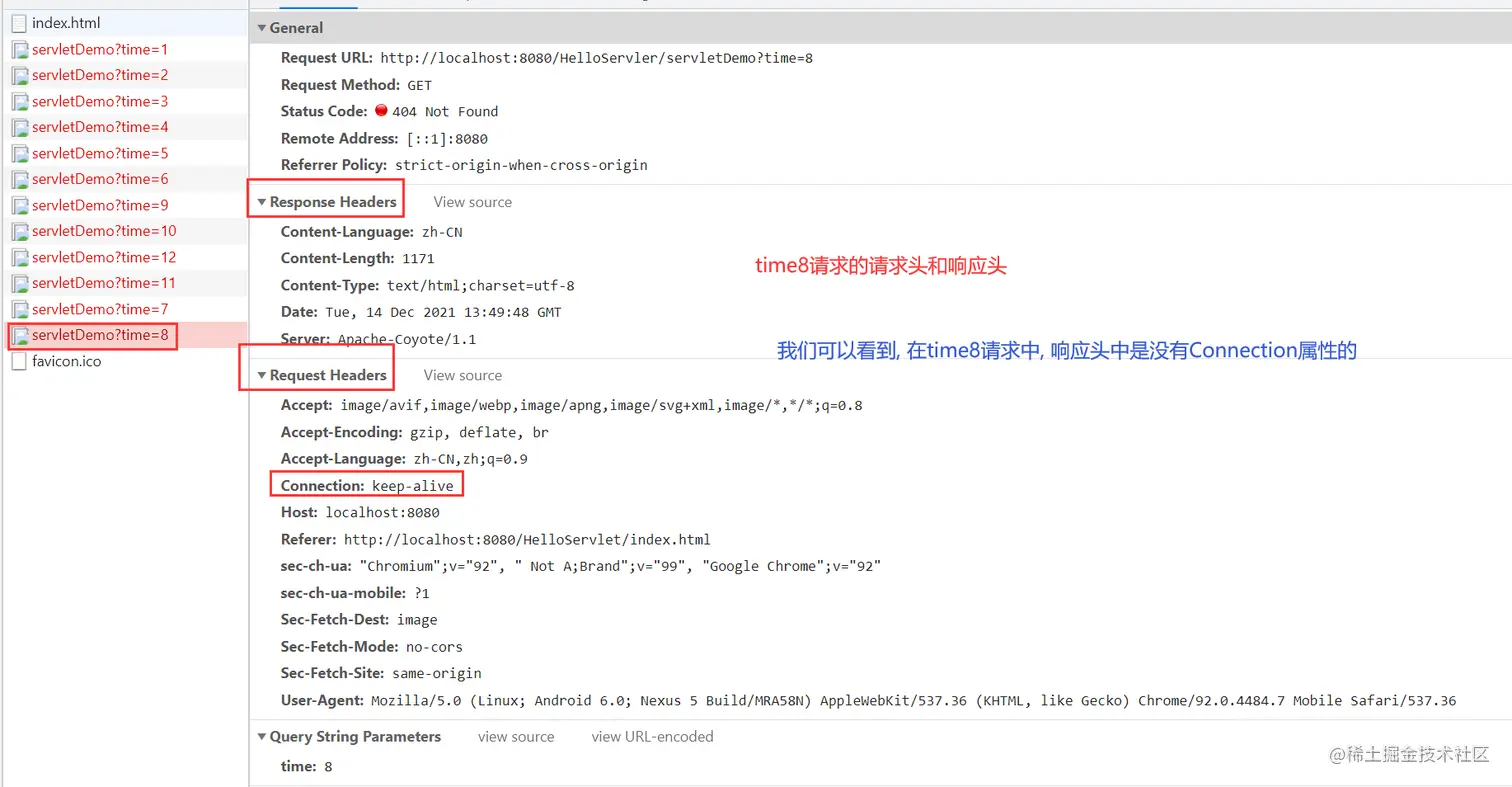This screenshot has width=1512, height=787.
Task: Select request servletDemo?time=11
Action: coord(124,283)
